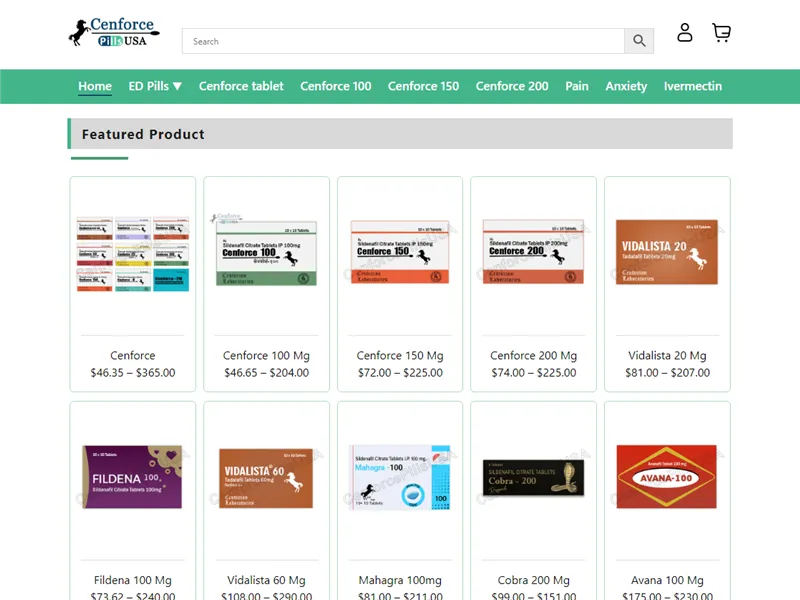This screenshot has width=800, height=600.
Task: Click the Cenforce 100 product image
Action: [x=266, y=252]
